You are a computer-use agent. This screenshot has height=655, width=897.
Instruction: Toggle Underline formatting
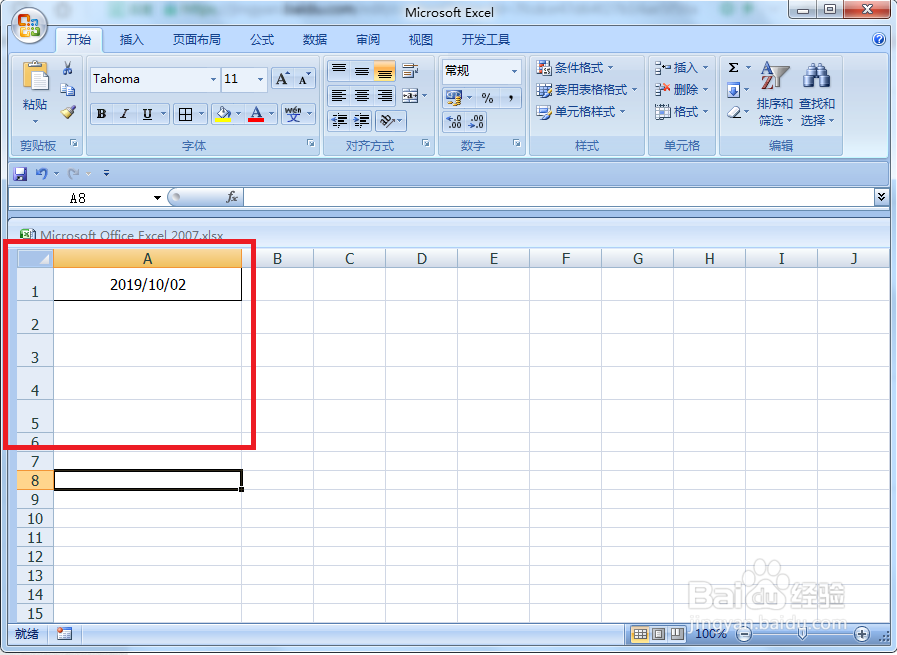point(147,114)
